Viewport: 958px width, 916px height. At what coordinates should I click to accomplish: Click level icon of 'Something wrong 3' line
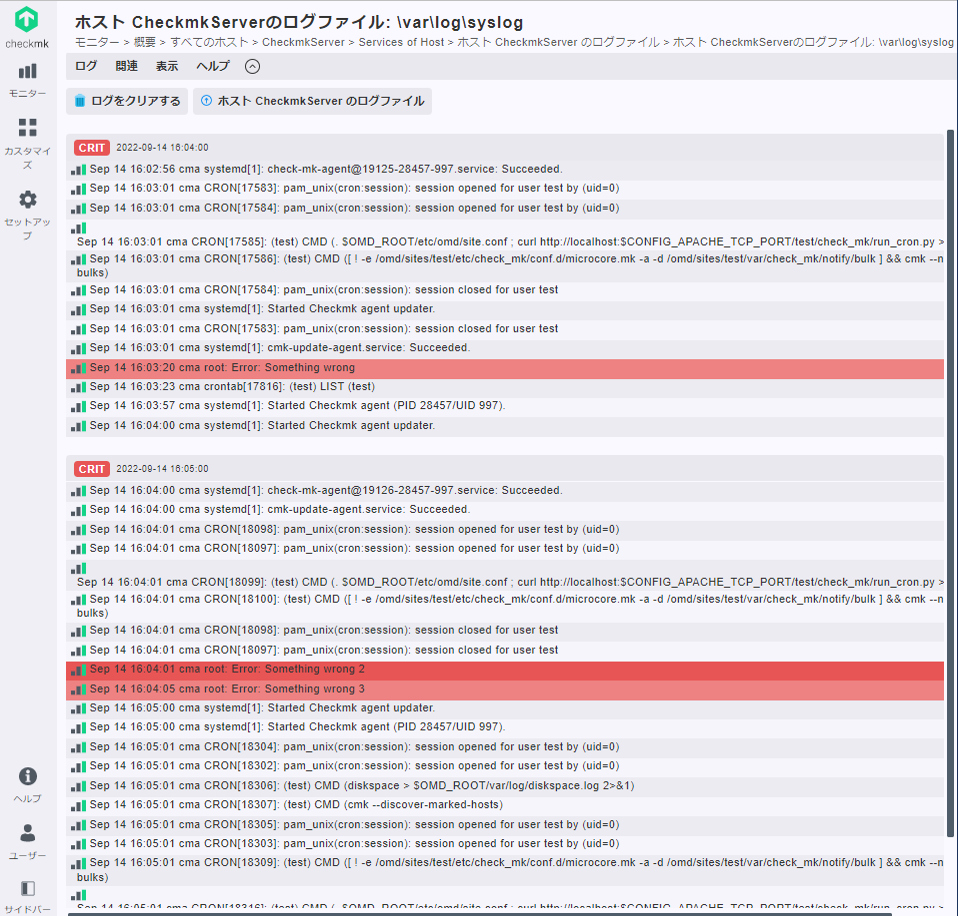coord(78,690)
